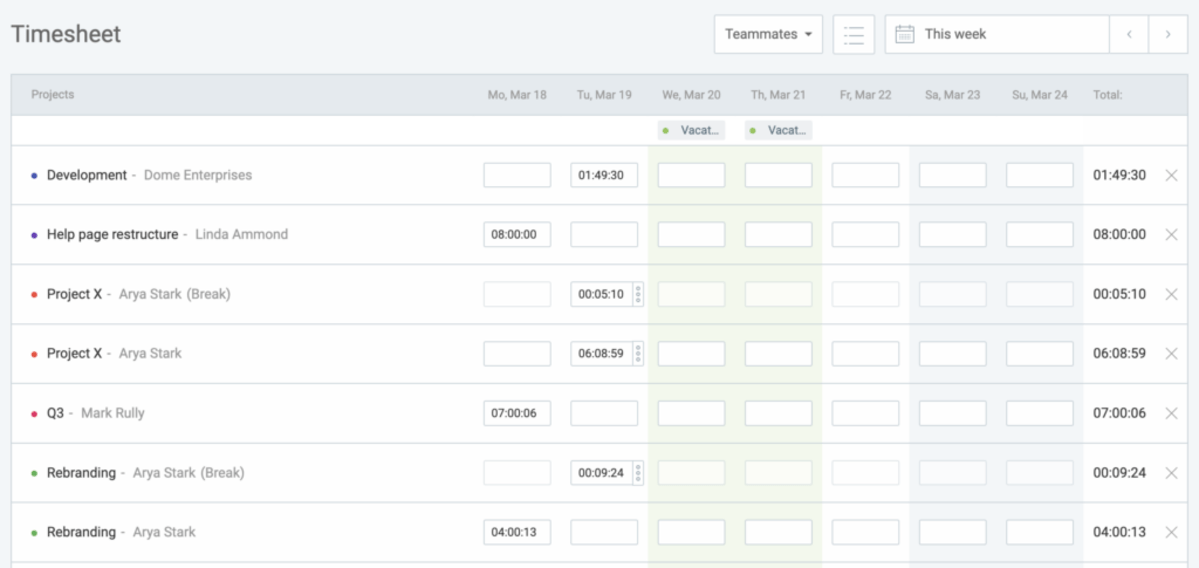Select the Development project name
Image resolution: width=1199 pixels, height=568 pixels.
pos(87,175)
